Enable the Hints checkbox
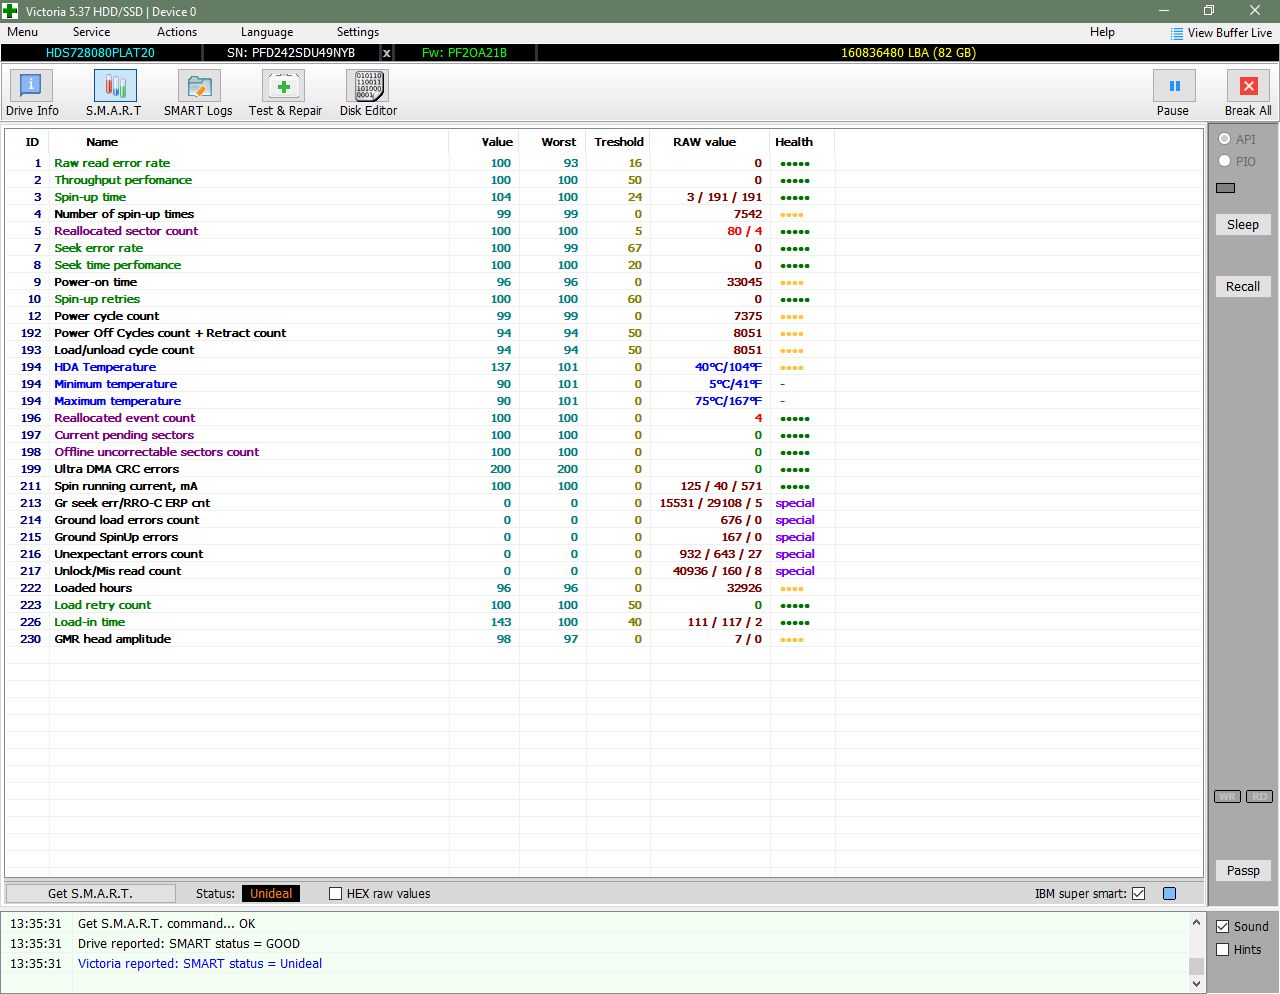This screenshot has height=994, width=1280. pos(1222,950)
